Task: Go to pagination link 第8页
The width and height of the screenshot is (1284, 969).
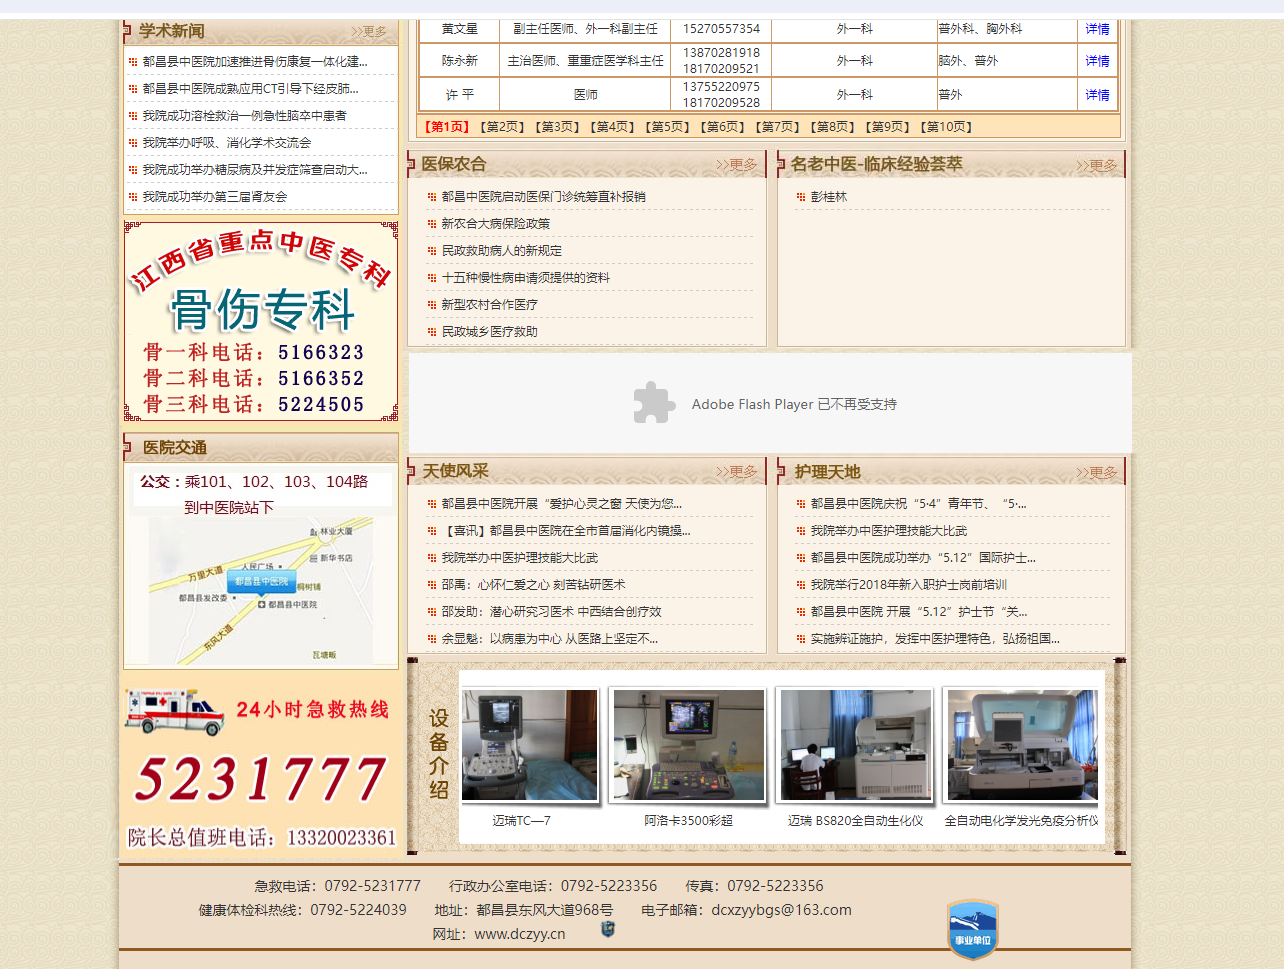Action: point(831,127)
